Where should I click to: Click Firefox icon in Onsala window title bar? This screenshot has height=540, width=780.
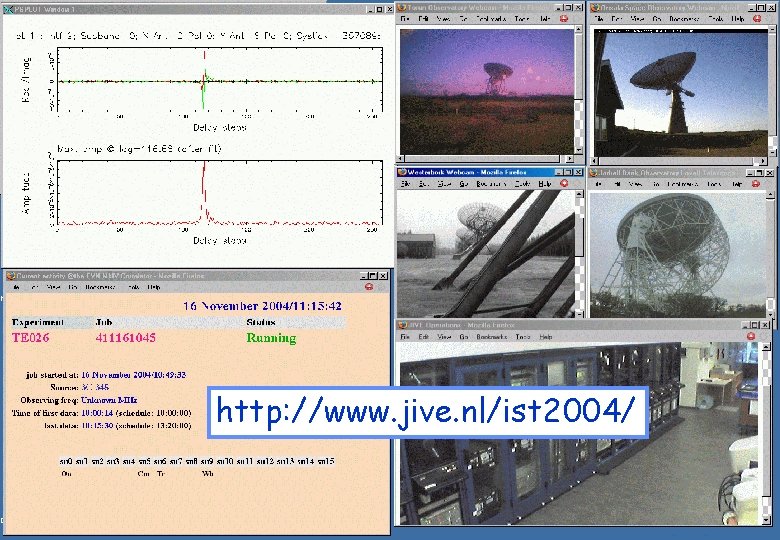[x=595, y=7]
